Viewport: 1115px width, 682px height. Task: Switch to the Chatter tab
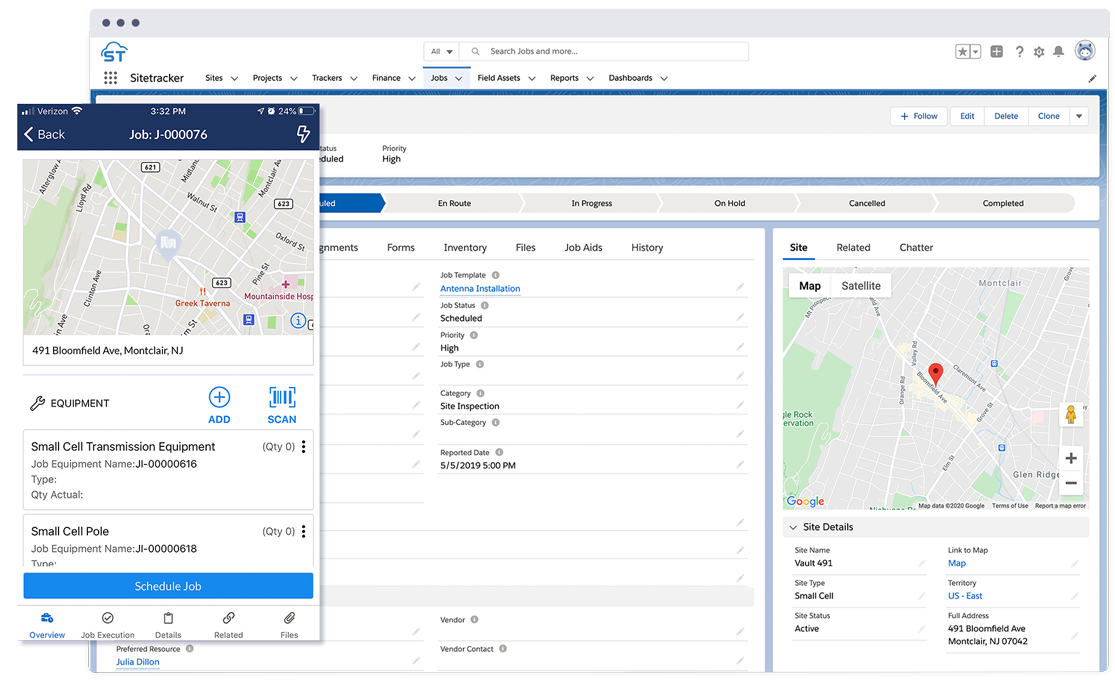pyautogui.click(x=916, y=247)
